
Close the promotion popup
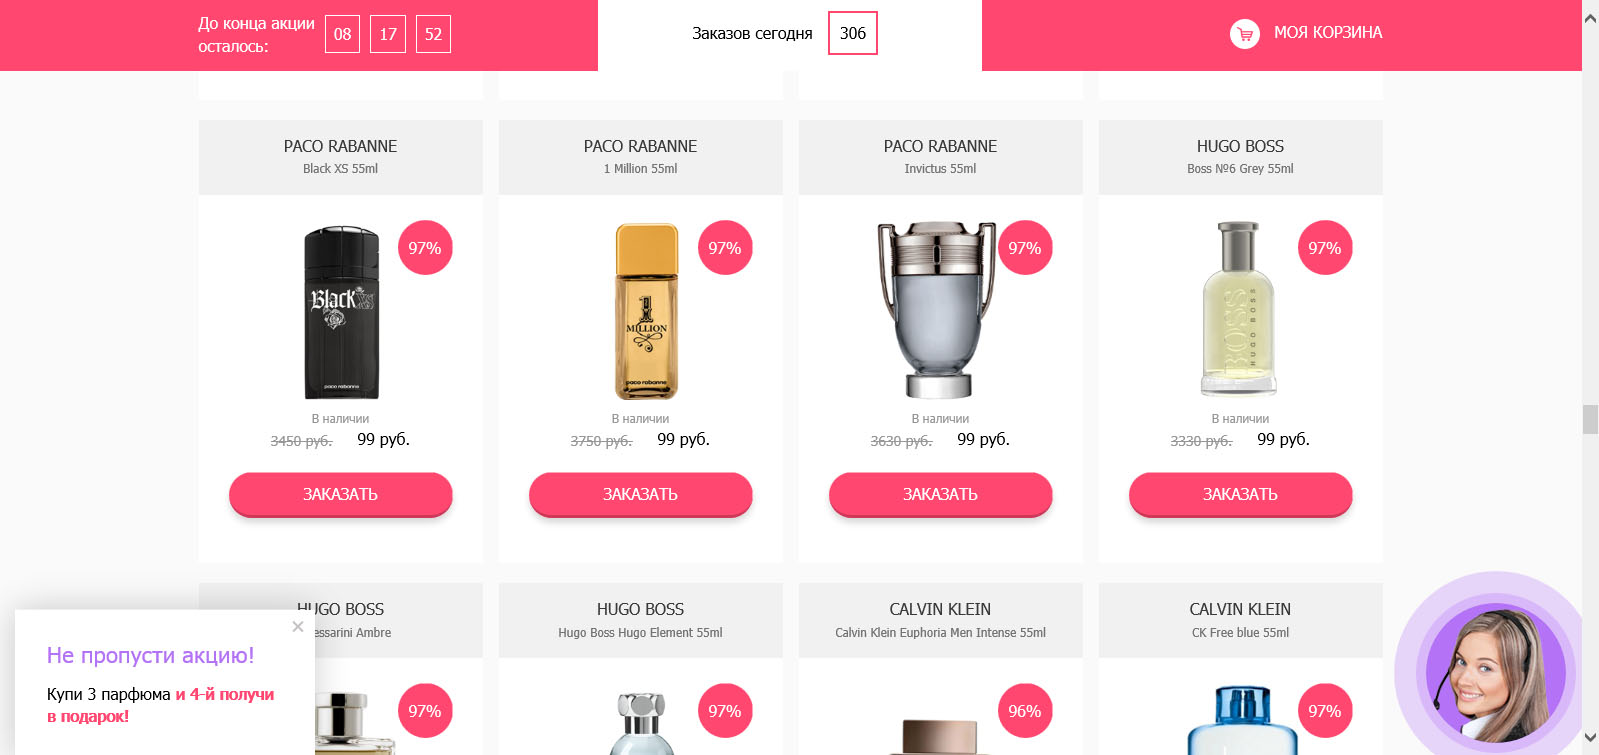click(x=298, y=627)
